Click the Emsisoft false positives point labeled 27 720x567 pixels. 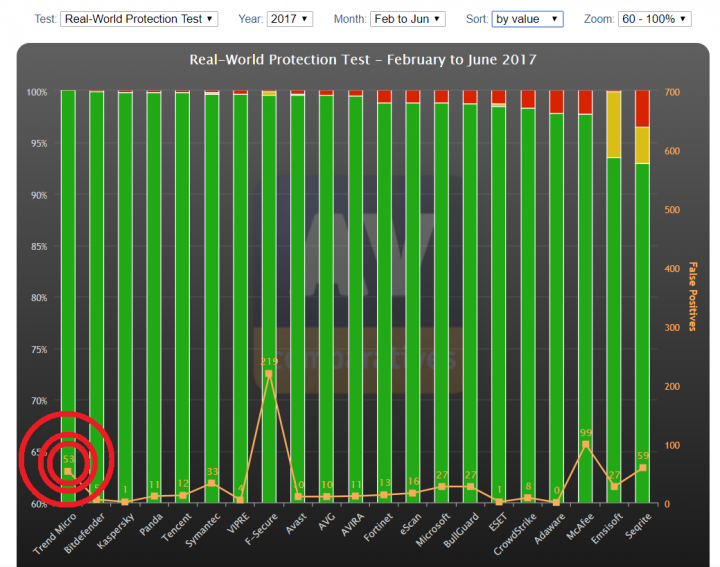(x=614, y=487)
